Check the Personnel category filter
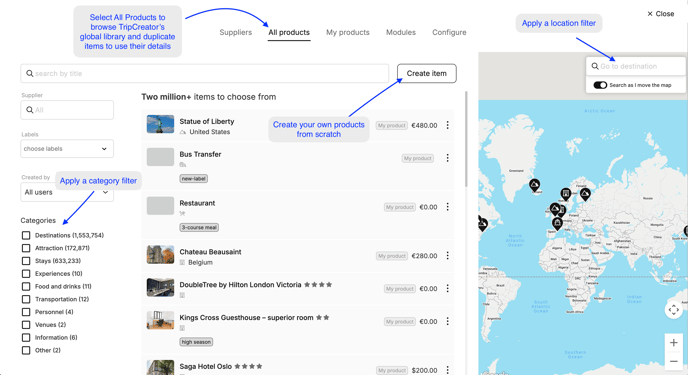The height and width of the screenshot is (375, 688). coord(26,312)
